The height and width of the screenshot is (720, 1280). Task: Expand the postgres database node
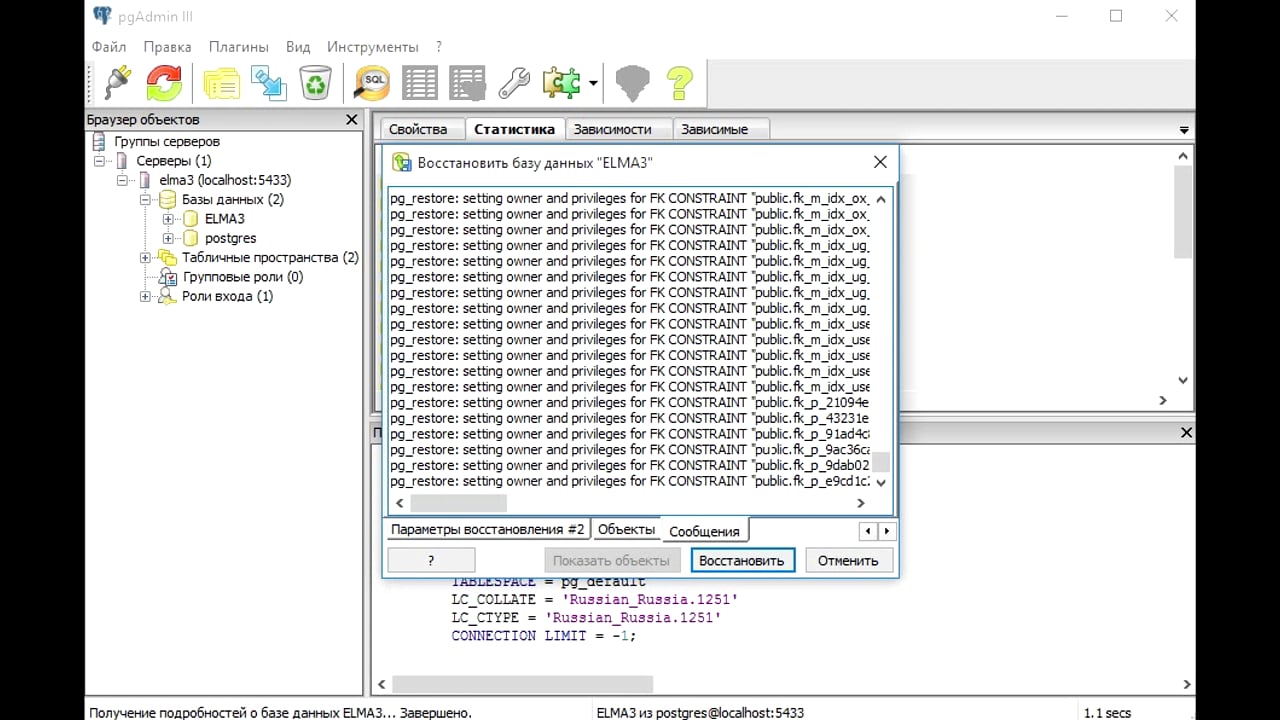click(167, 238)
